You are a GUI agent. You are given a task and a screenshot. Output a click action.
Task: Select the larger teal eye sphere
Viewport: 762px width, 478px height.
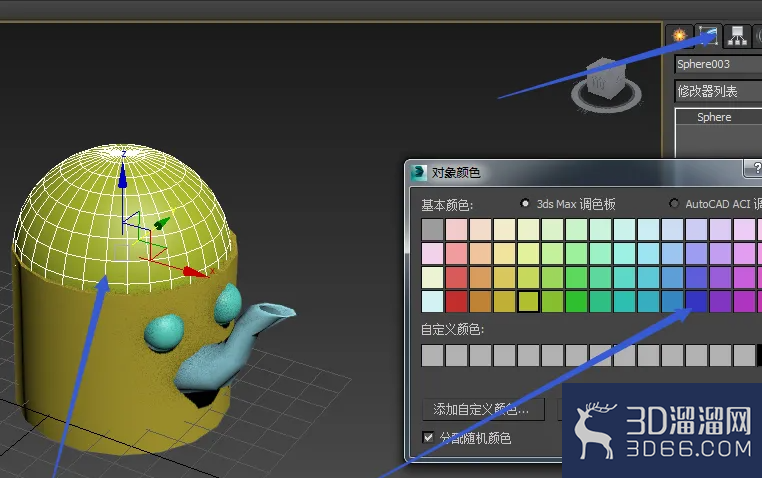pos(164,332)
